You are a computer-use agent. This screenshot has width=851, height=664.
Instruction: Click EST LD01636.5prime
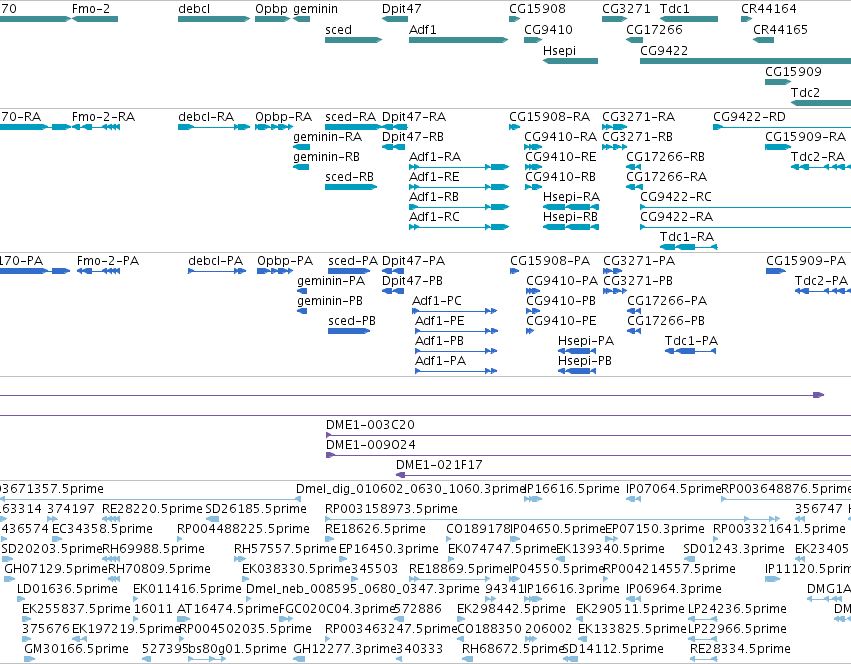(x=21, y=599)
